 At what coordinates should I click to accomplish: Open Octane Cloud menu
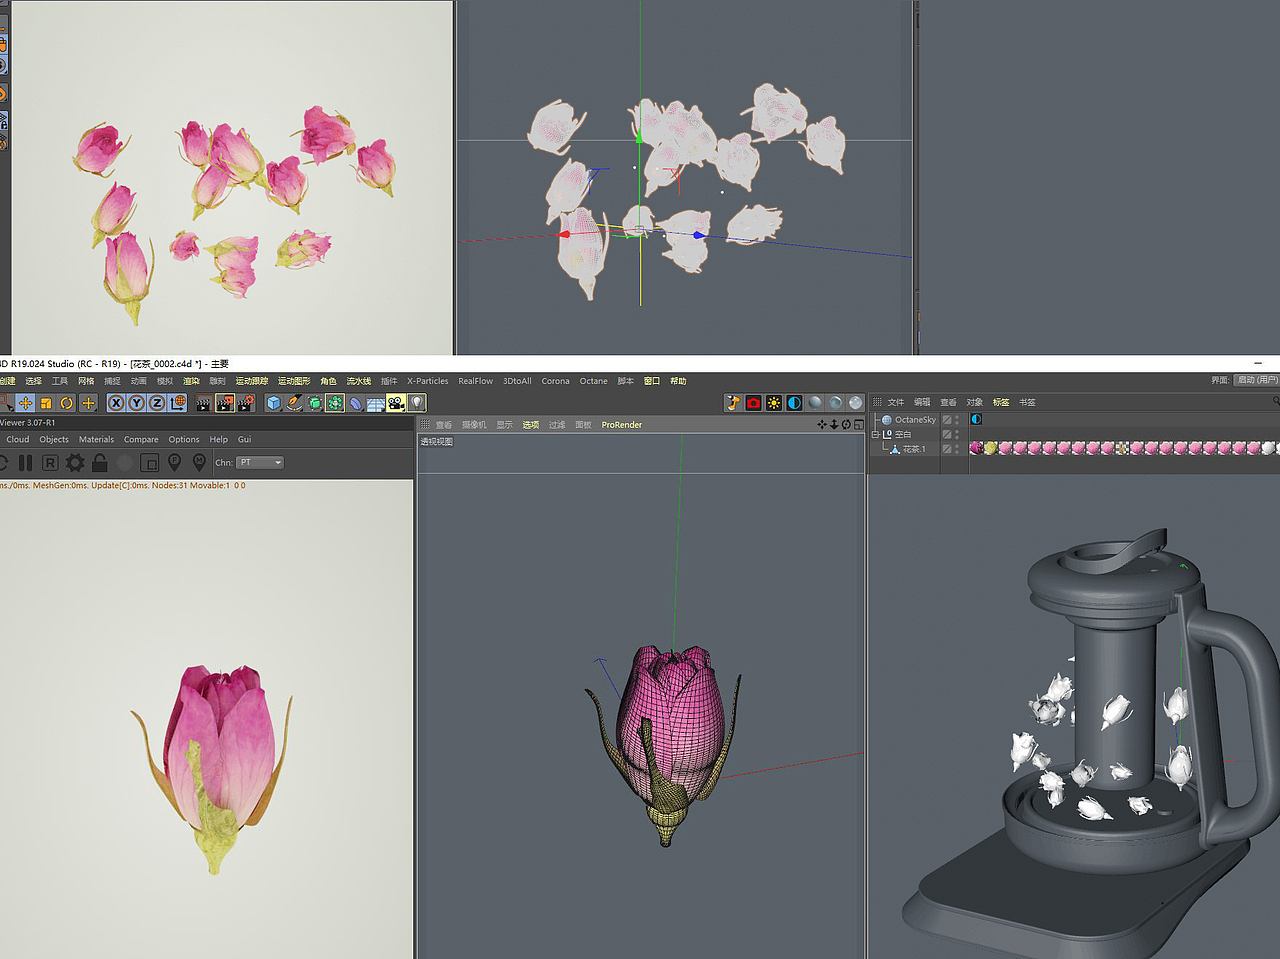(x=18, y=439)
